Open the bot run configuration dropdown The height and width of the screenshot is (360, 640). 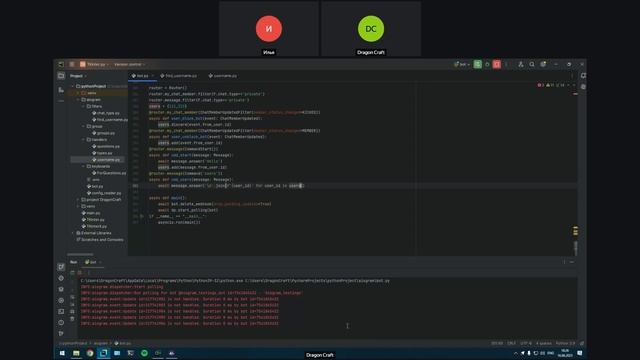click(462, 64)
